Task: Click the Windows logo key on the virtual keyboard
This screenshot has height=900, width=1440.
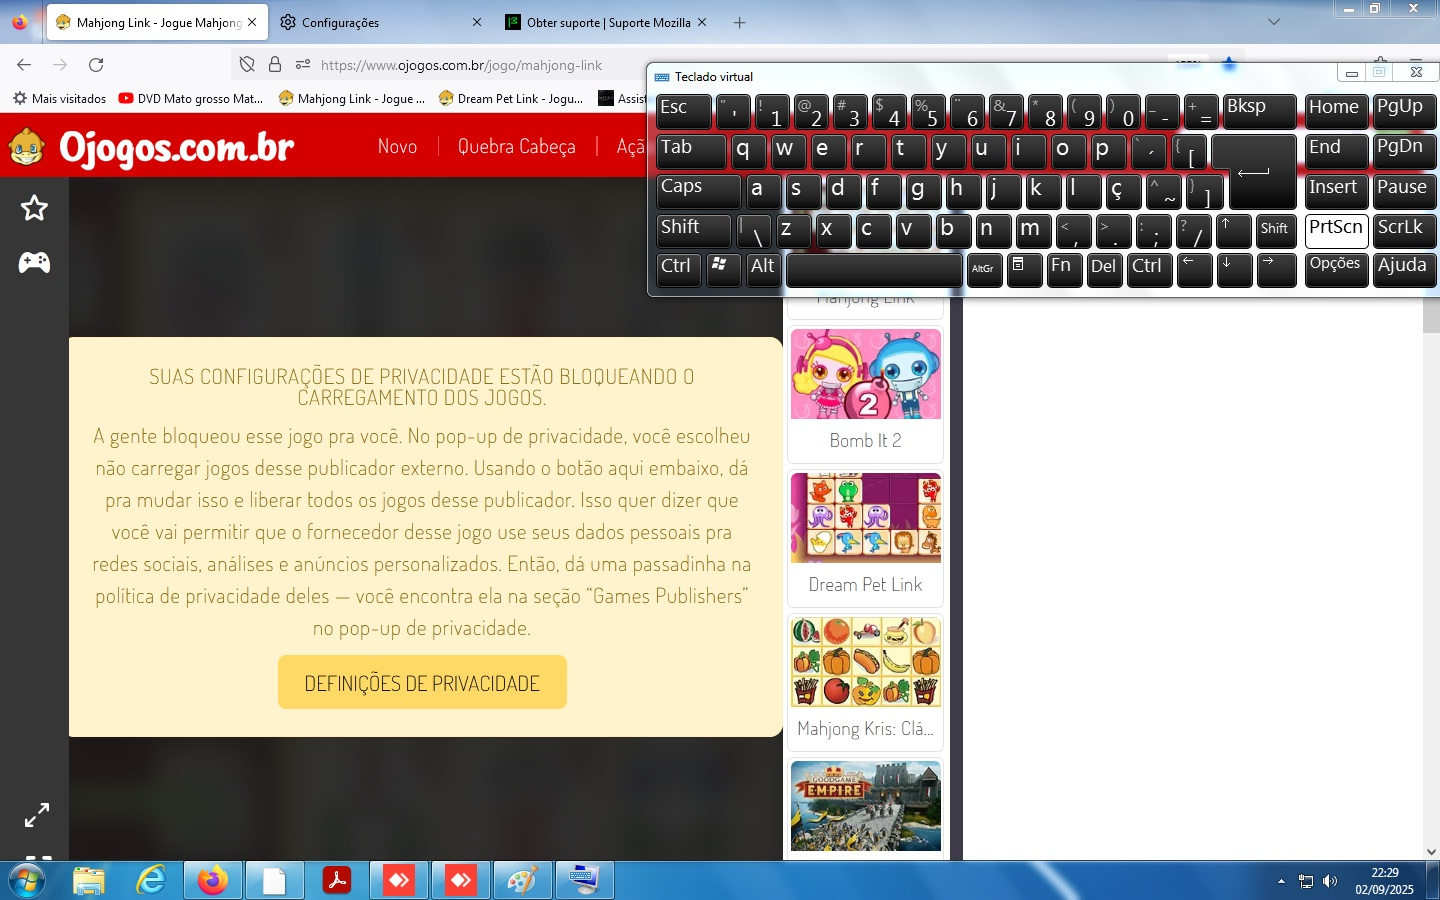Action: coord(723,269)
